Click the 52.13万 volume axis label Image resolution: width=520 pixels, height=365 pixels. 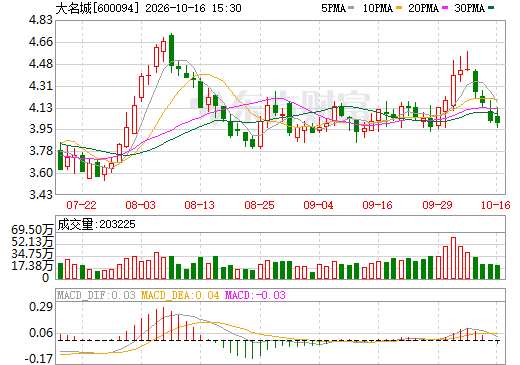click(32, 242)
